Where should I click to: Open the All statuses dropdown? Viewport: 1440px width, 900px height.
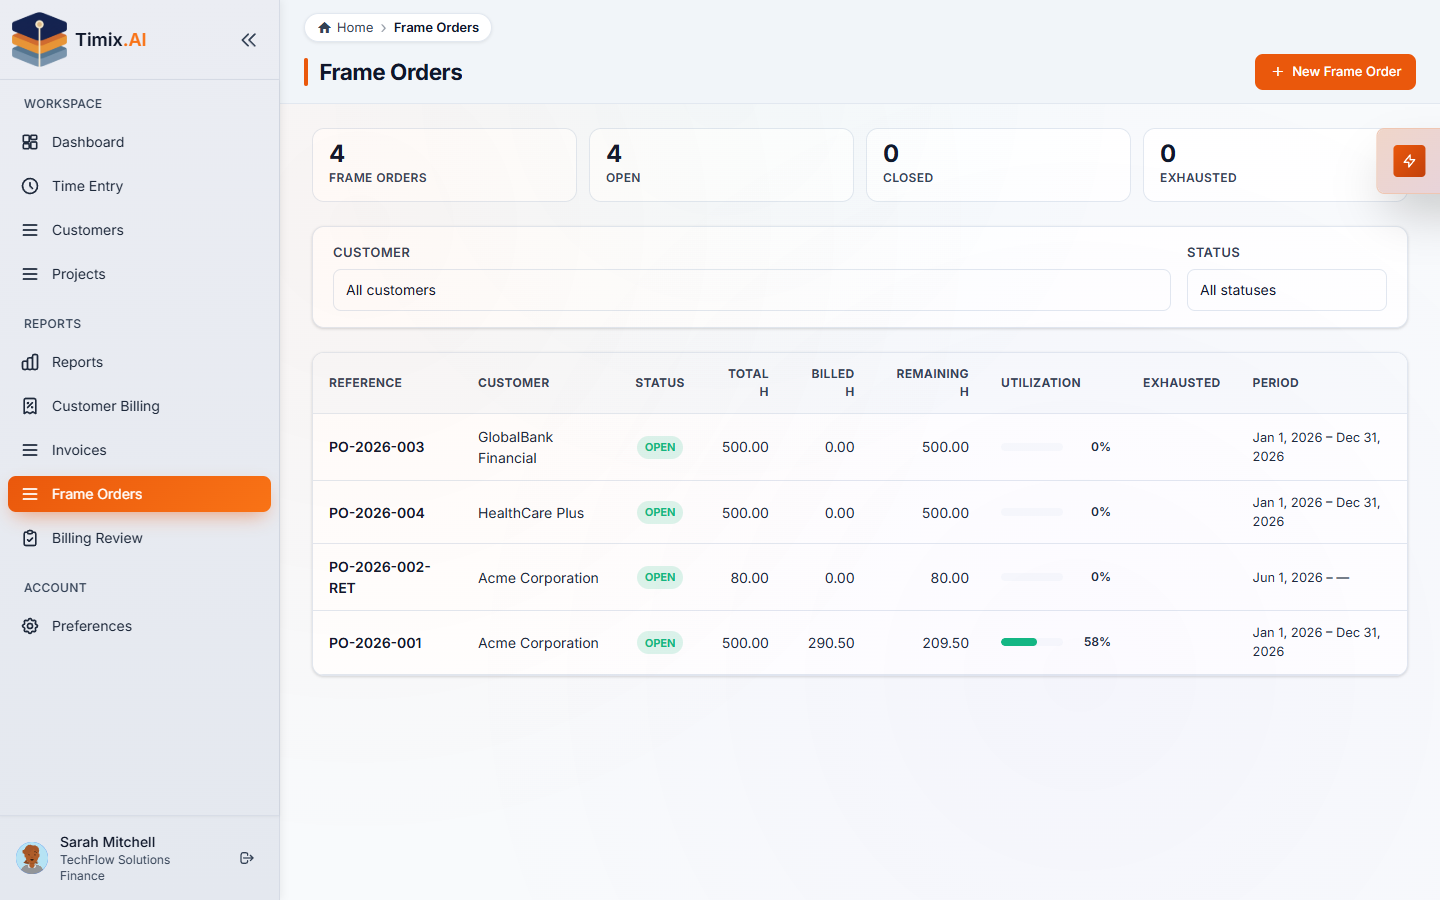click(1286, 290)
